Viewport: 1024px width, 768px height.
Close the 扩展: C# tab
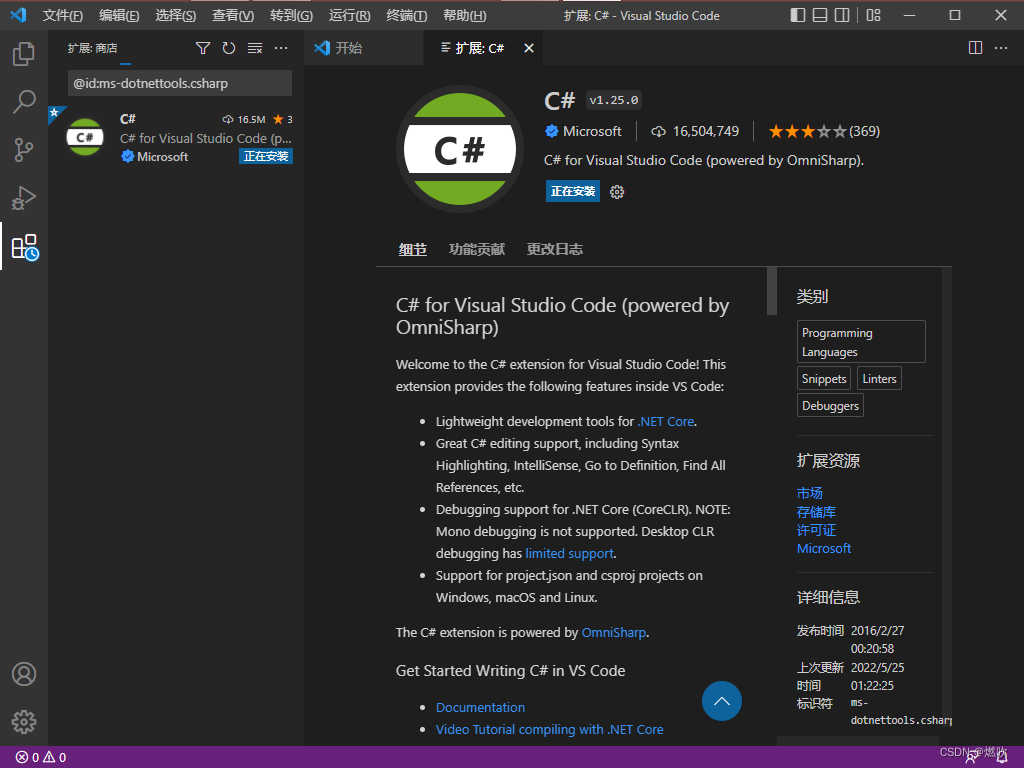[529, 48]
